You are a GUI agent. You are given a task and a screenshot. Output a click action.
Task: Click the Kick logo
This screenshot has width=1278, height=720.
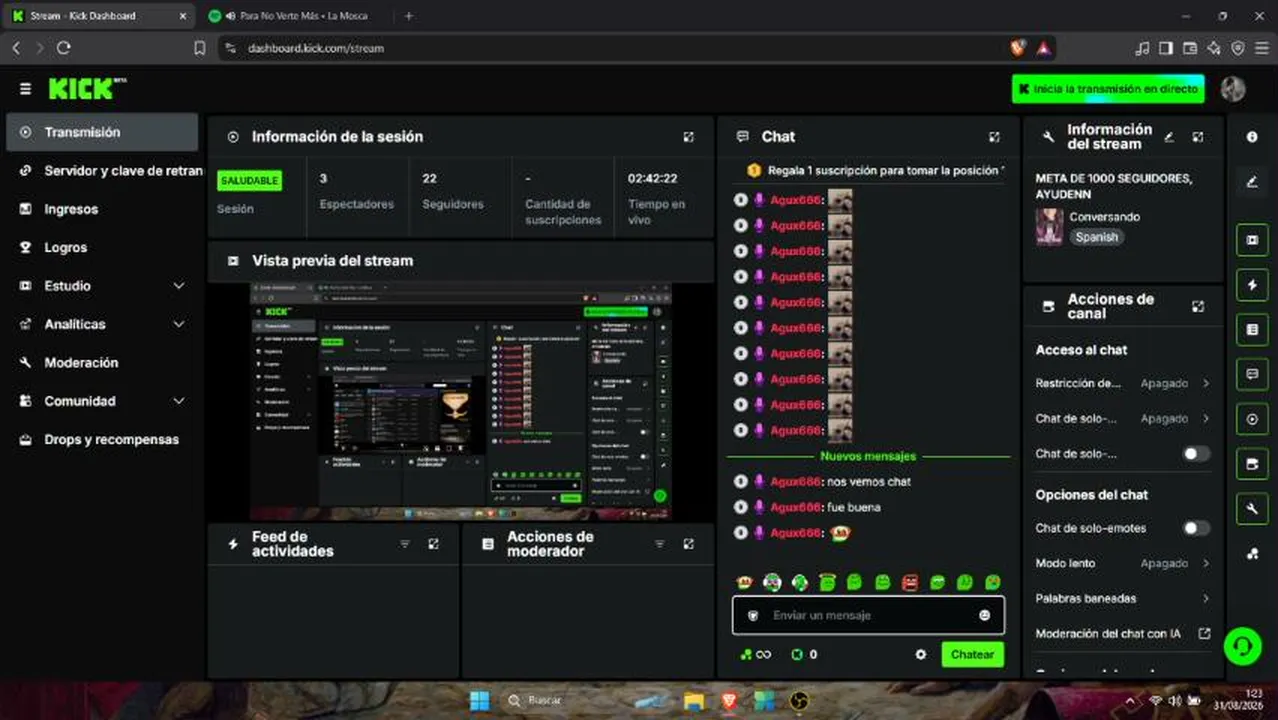click(x=87, y=88)
